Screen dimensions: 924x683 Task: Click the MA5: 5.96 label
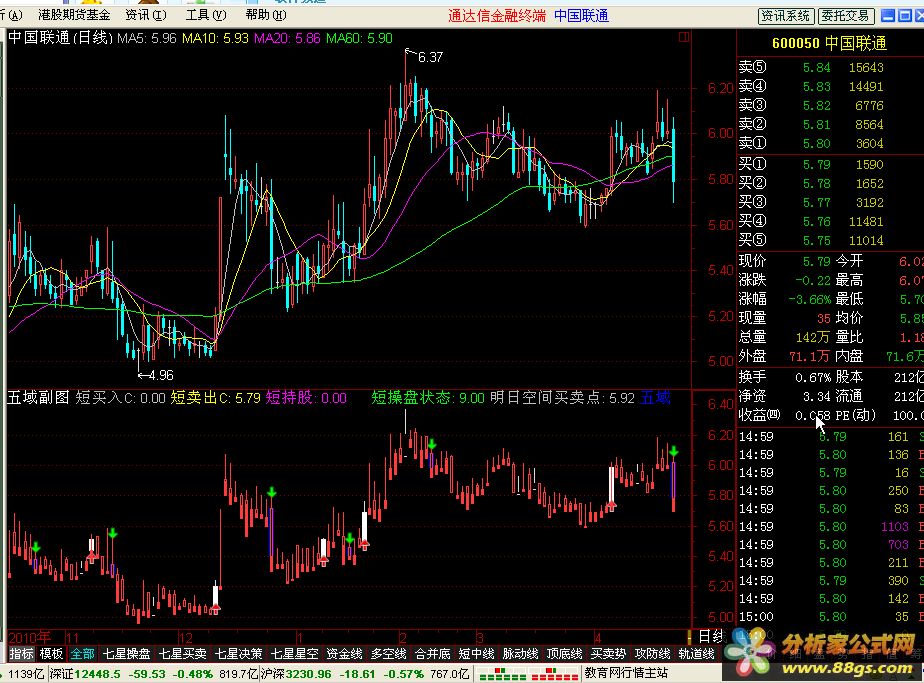147,38
